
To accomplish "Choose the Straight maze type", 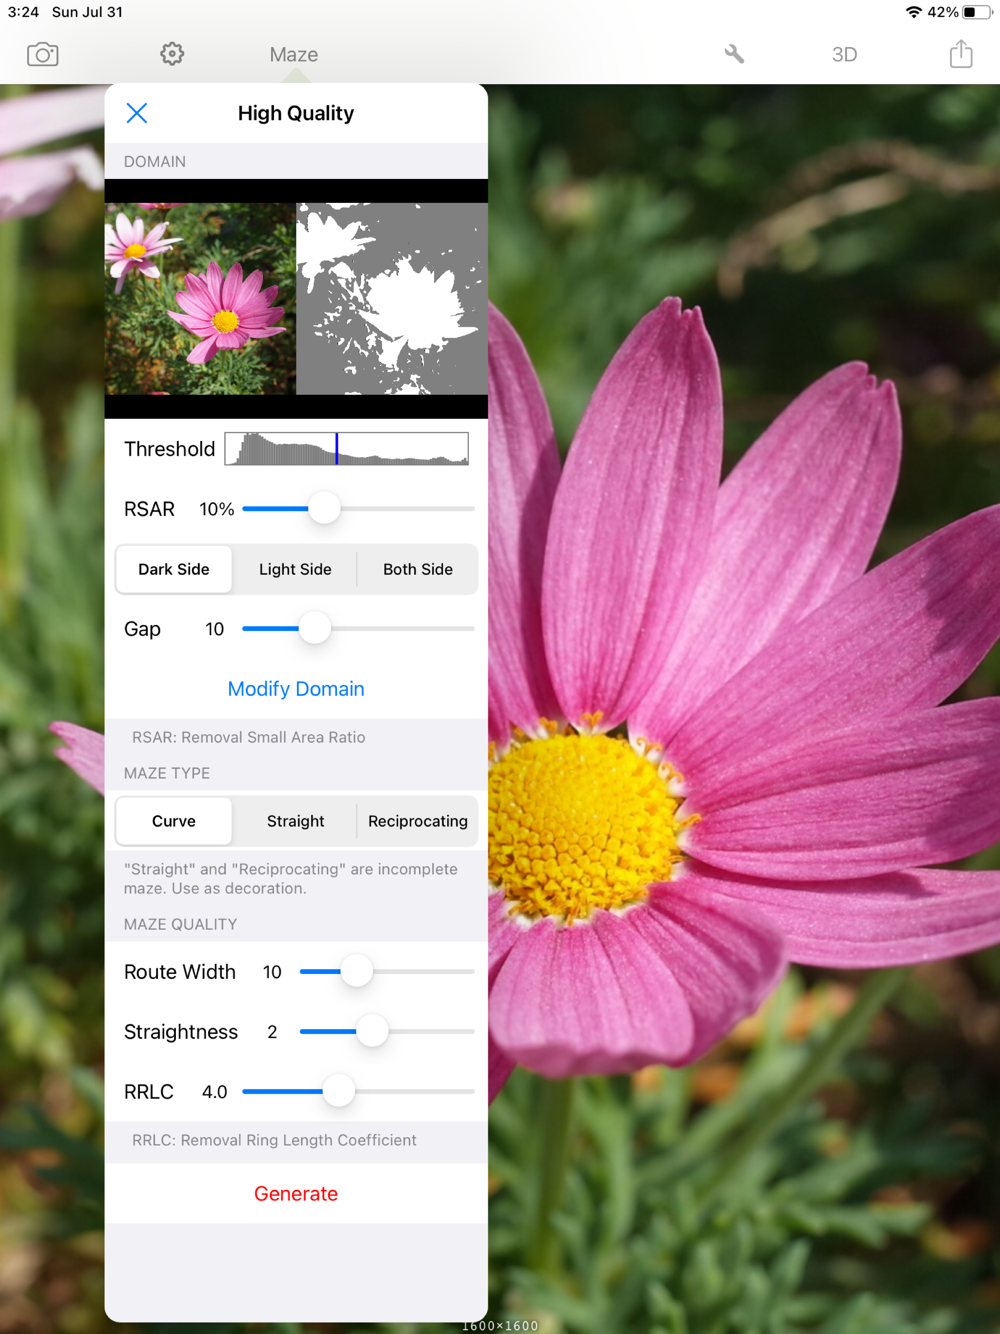I will [295, 821].
